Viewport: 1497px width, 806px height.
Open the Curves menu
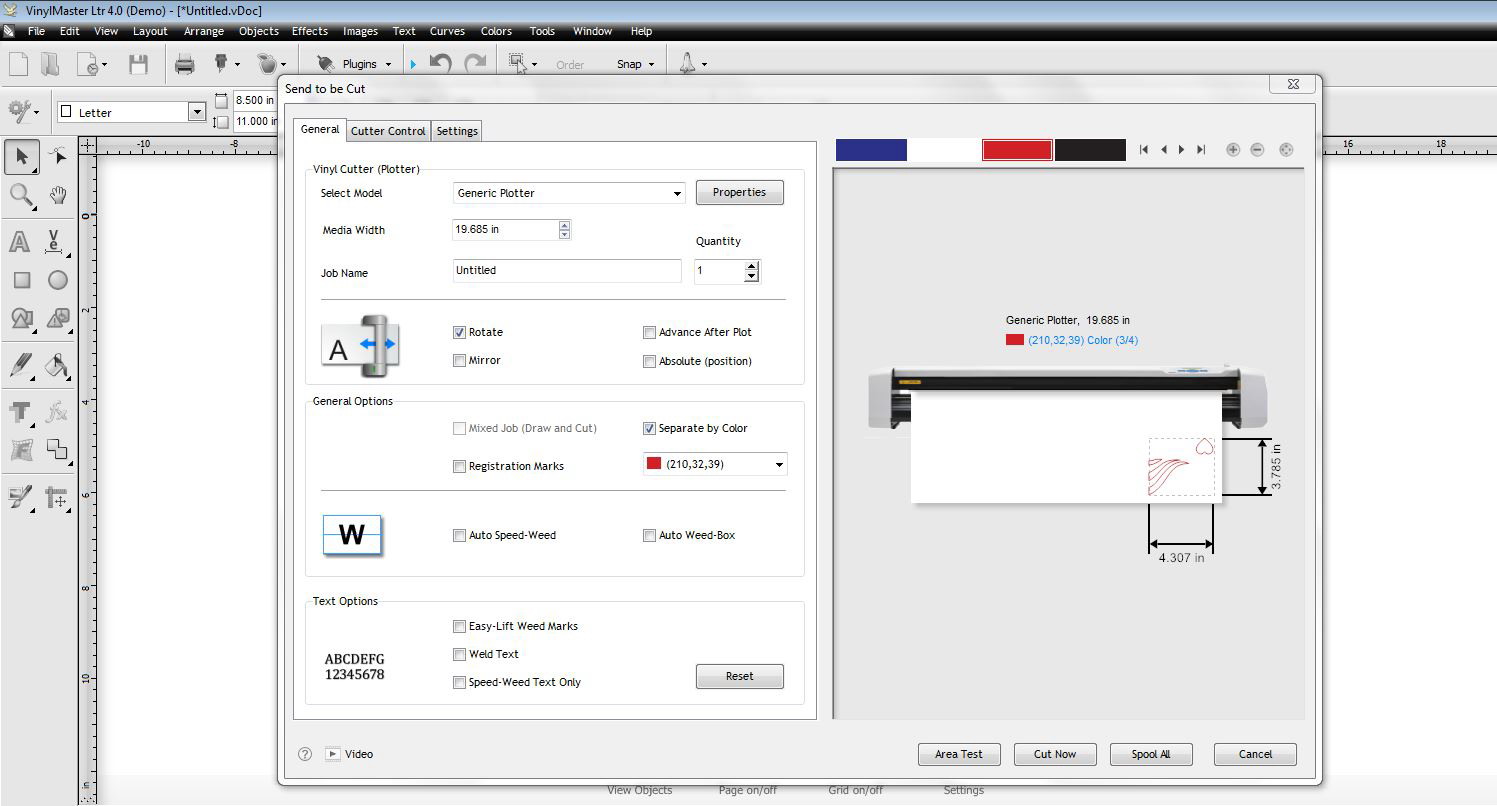click(x=447, y=31)
